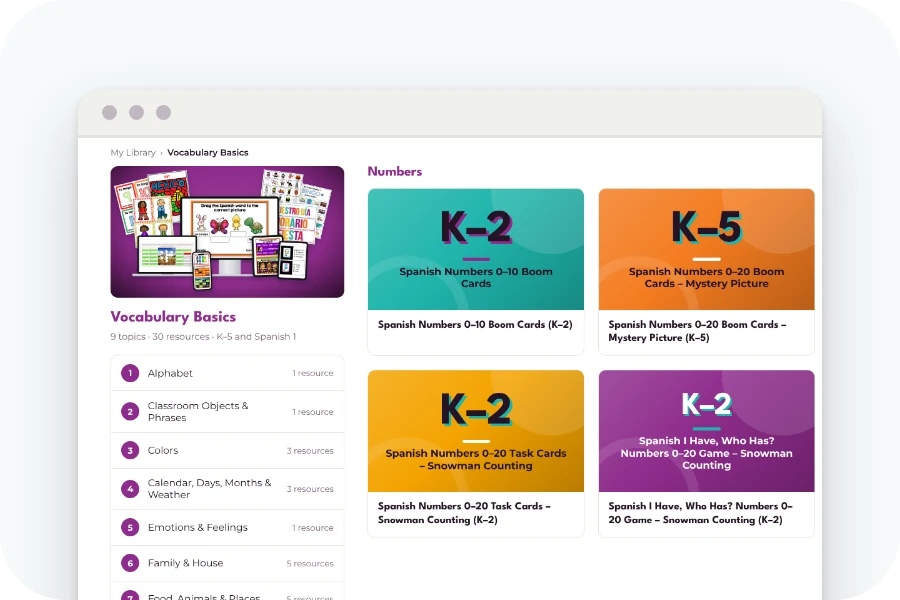Click '1 resource' count in Emotions & Feelings row

point(313,528)
